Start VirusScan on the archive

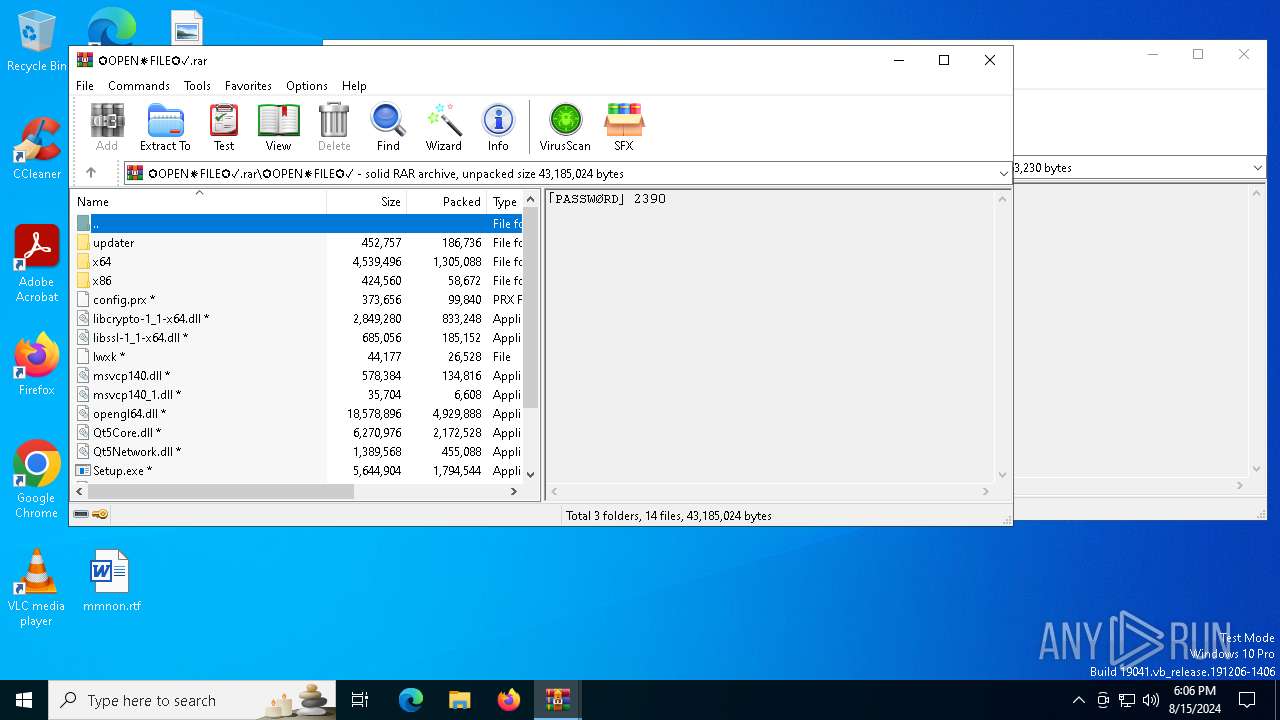pyautogui.click(x=565, y=127)
